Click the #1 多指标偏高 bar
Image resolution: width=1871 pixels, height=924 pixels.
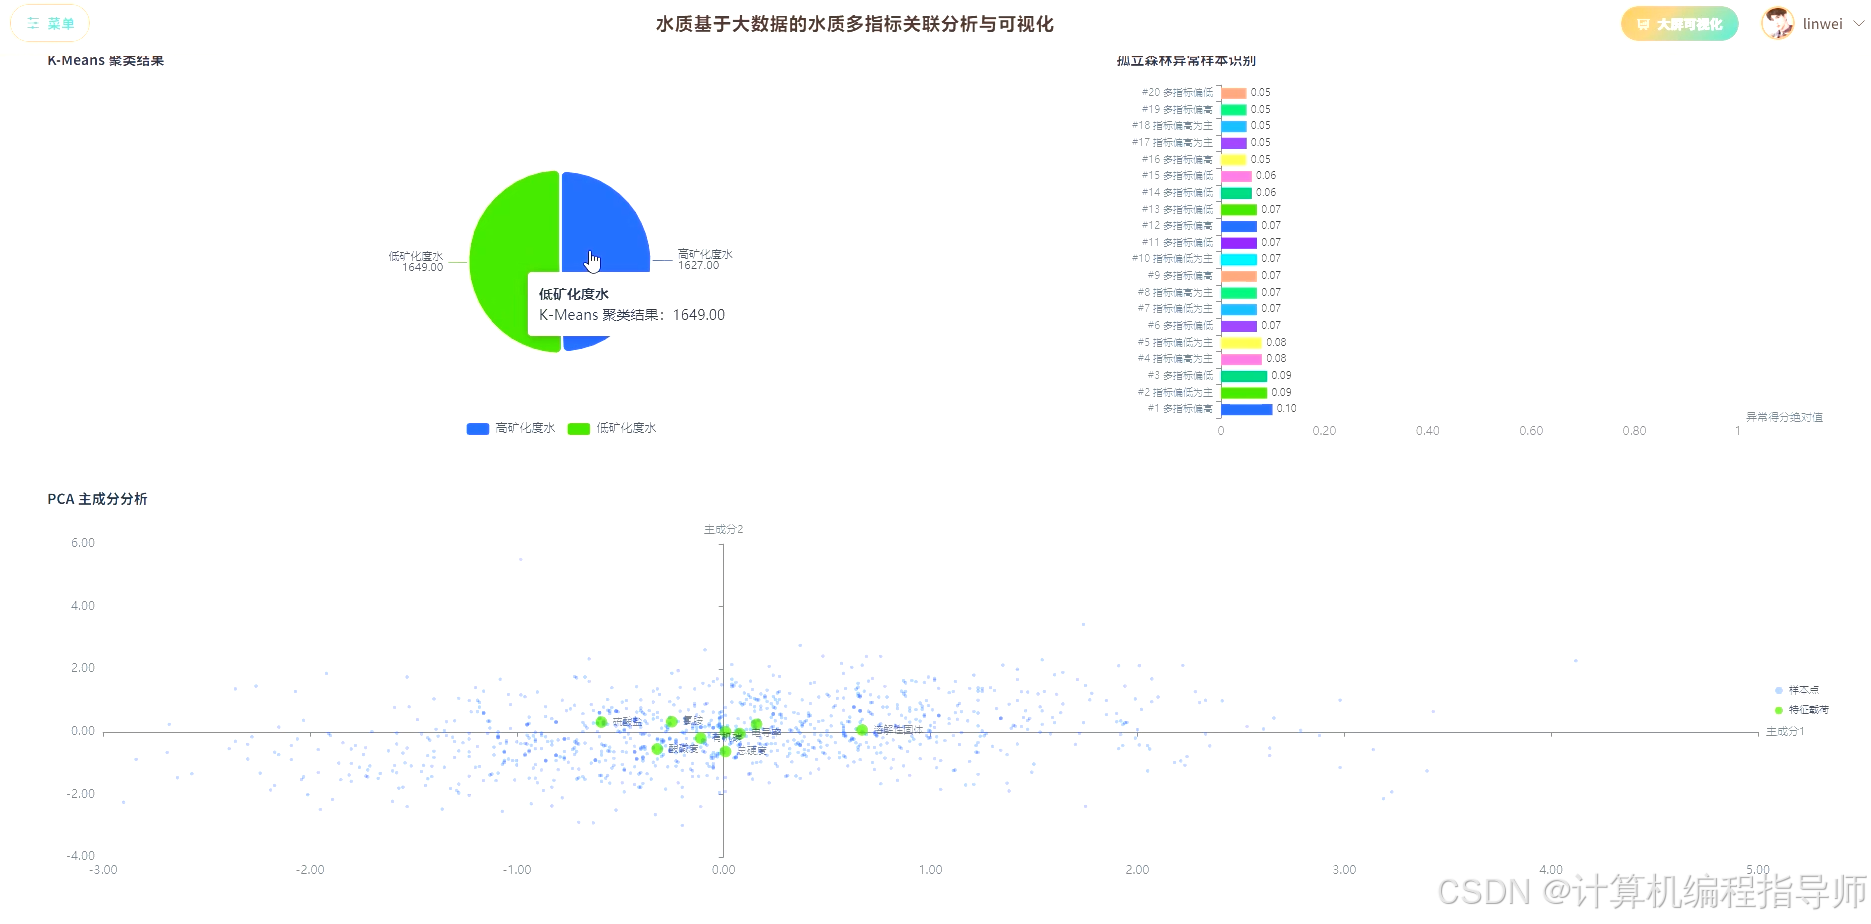[1246, 409]
